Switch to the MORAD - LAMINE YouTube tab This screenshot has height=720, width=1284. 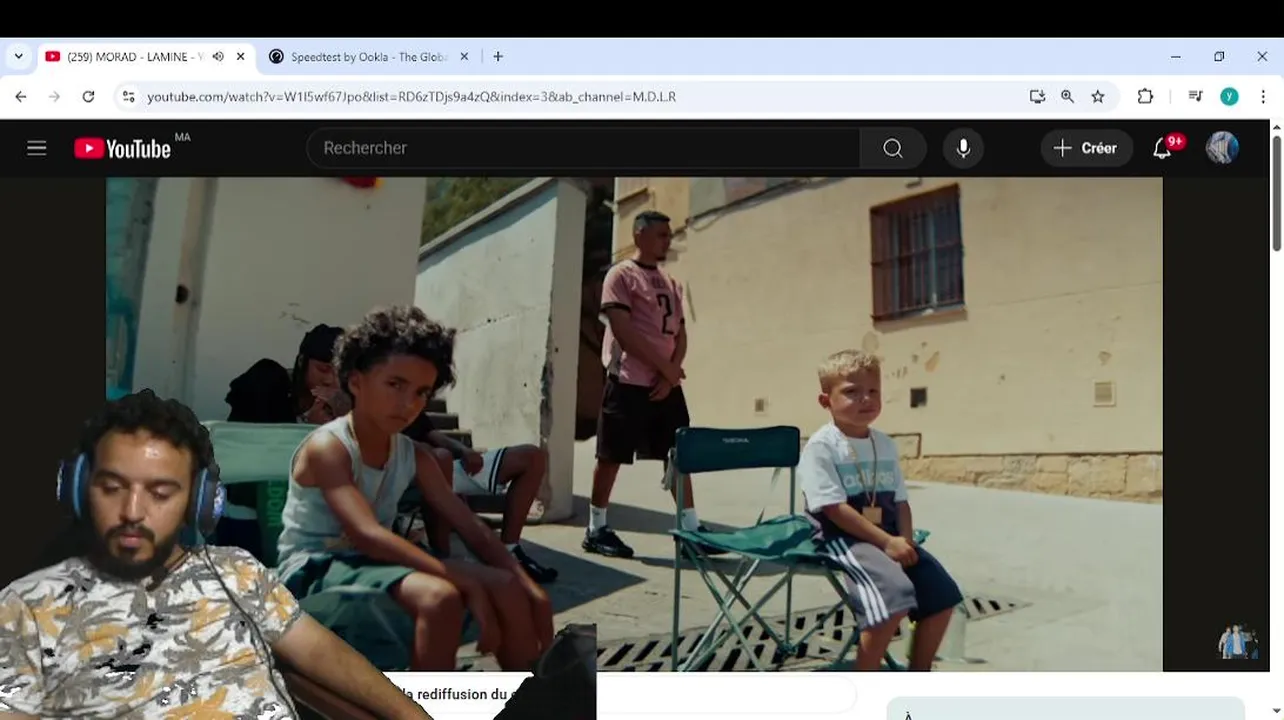135,57
